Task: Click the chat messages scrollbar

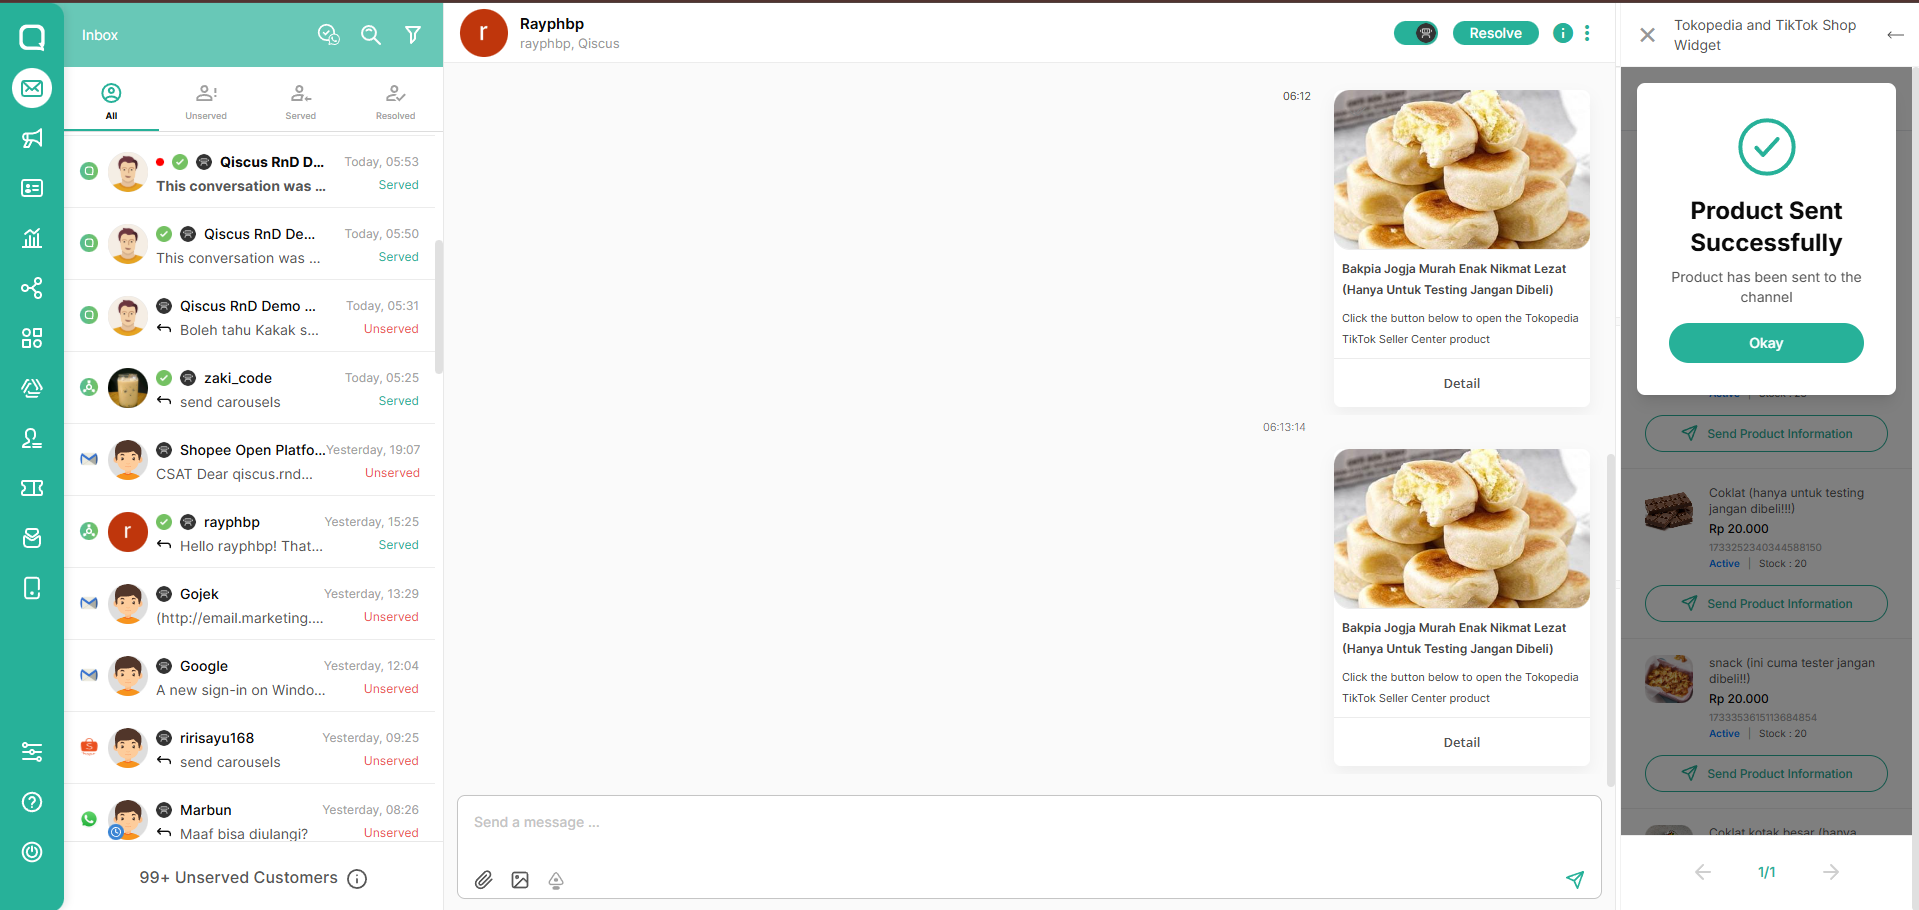Action: [x=1610, y=620]
